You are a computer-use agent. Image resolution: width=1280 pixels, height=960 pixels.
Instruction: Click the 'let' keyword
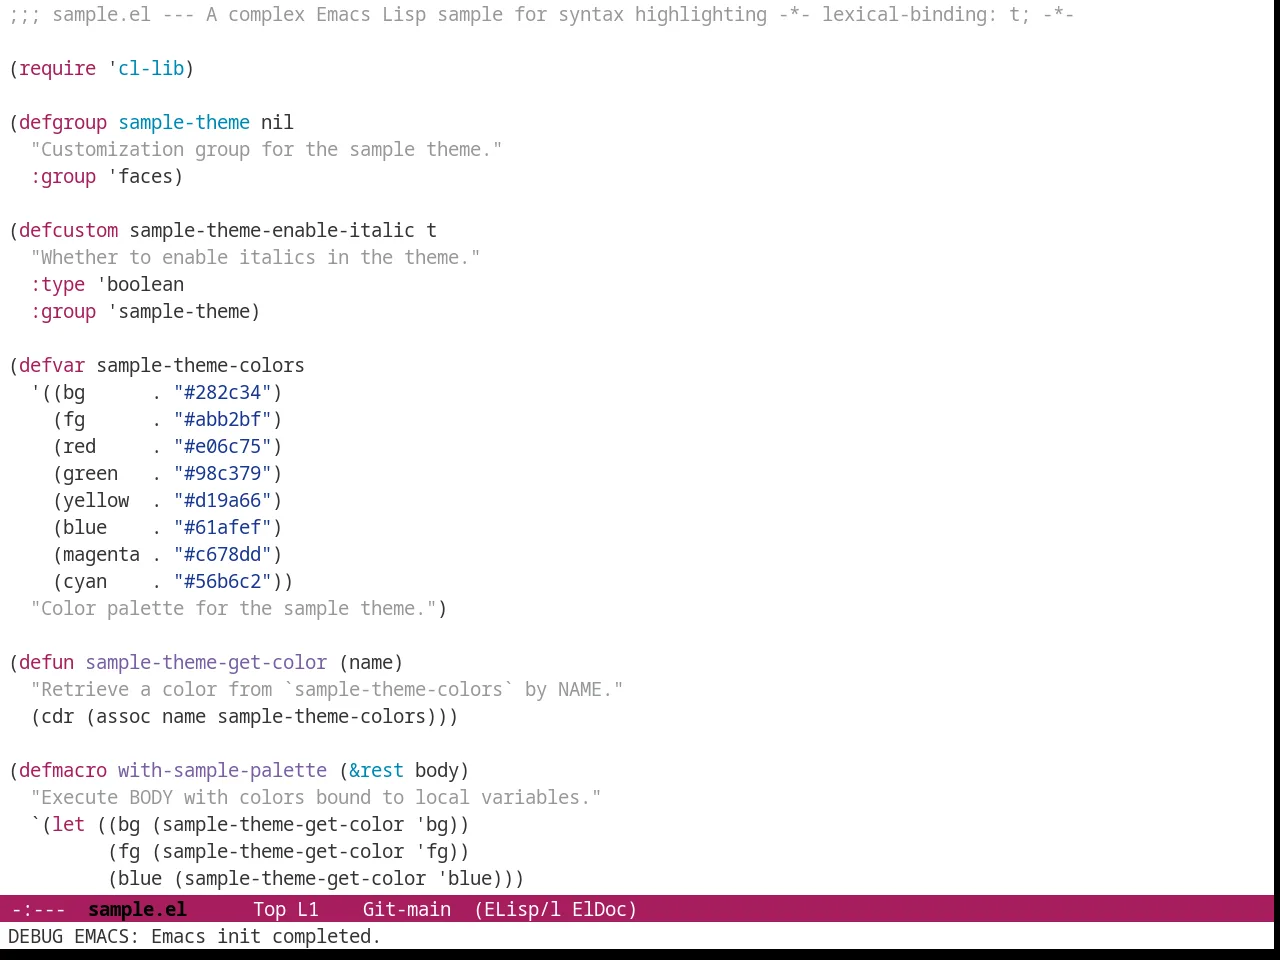click(x=68, y=824)
